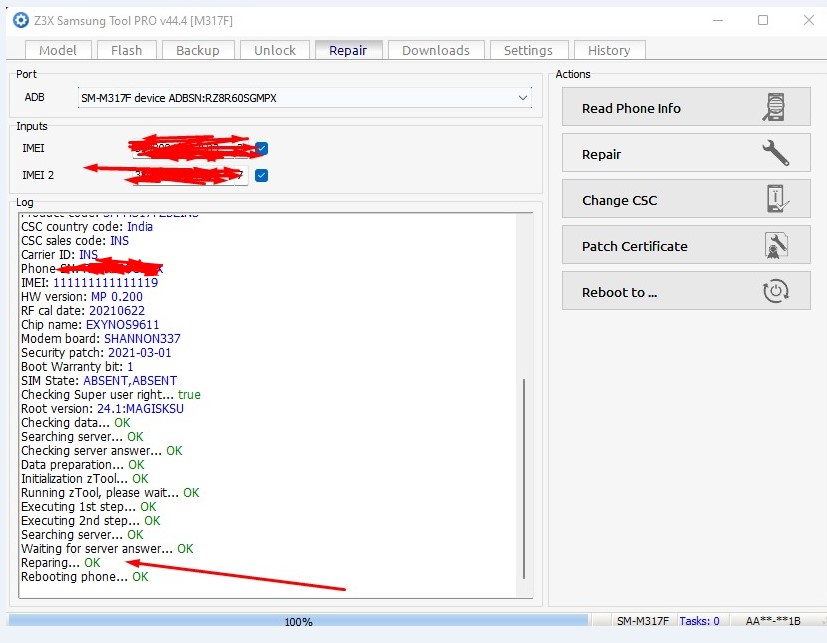Click 'SIM State: ABSENT,ABSENT' log line
827x643 pixels.
pos(99,380)
